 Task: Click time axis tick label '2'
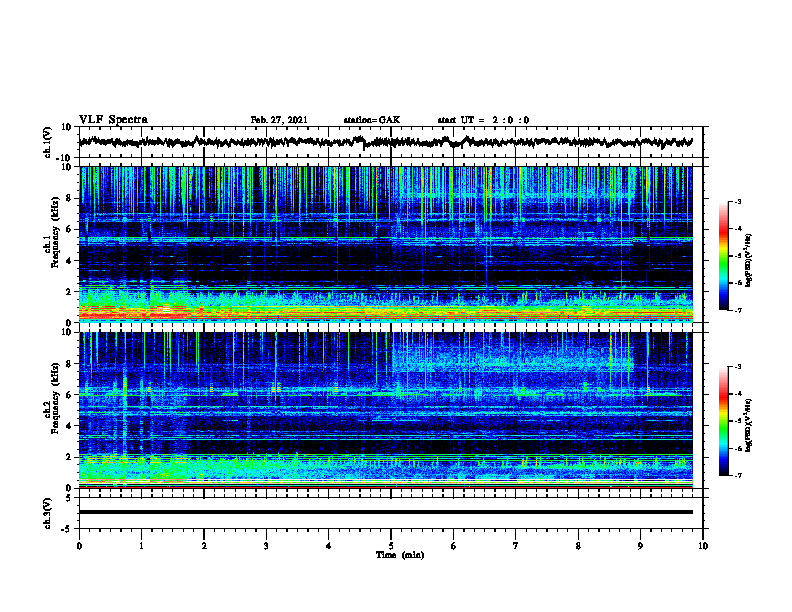pos(204,546)
